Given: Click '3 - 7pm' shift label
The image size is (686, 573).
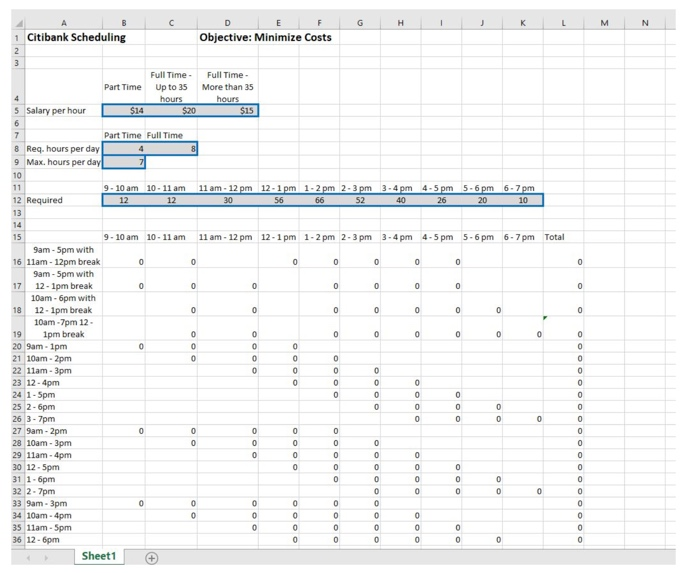Looking at the screenshot, I should coord(41,419).
